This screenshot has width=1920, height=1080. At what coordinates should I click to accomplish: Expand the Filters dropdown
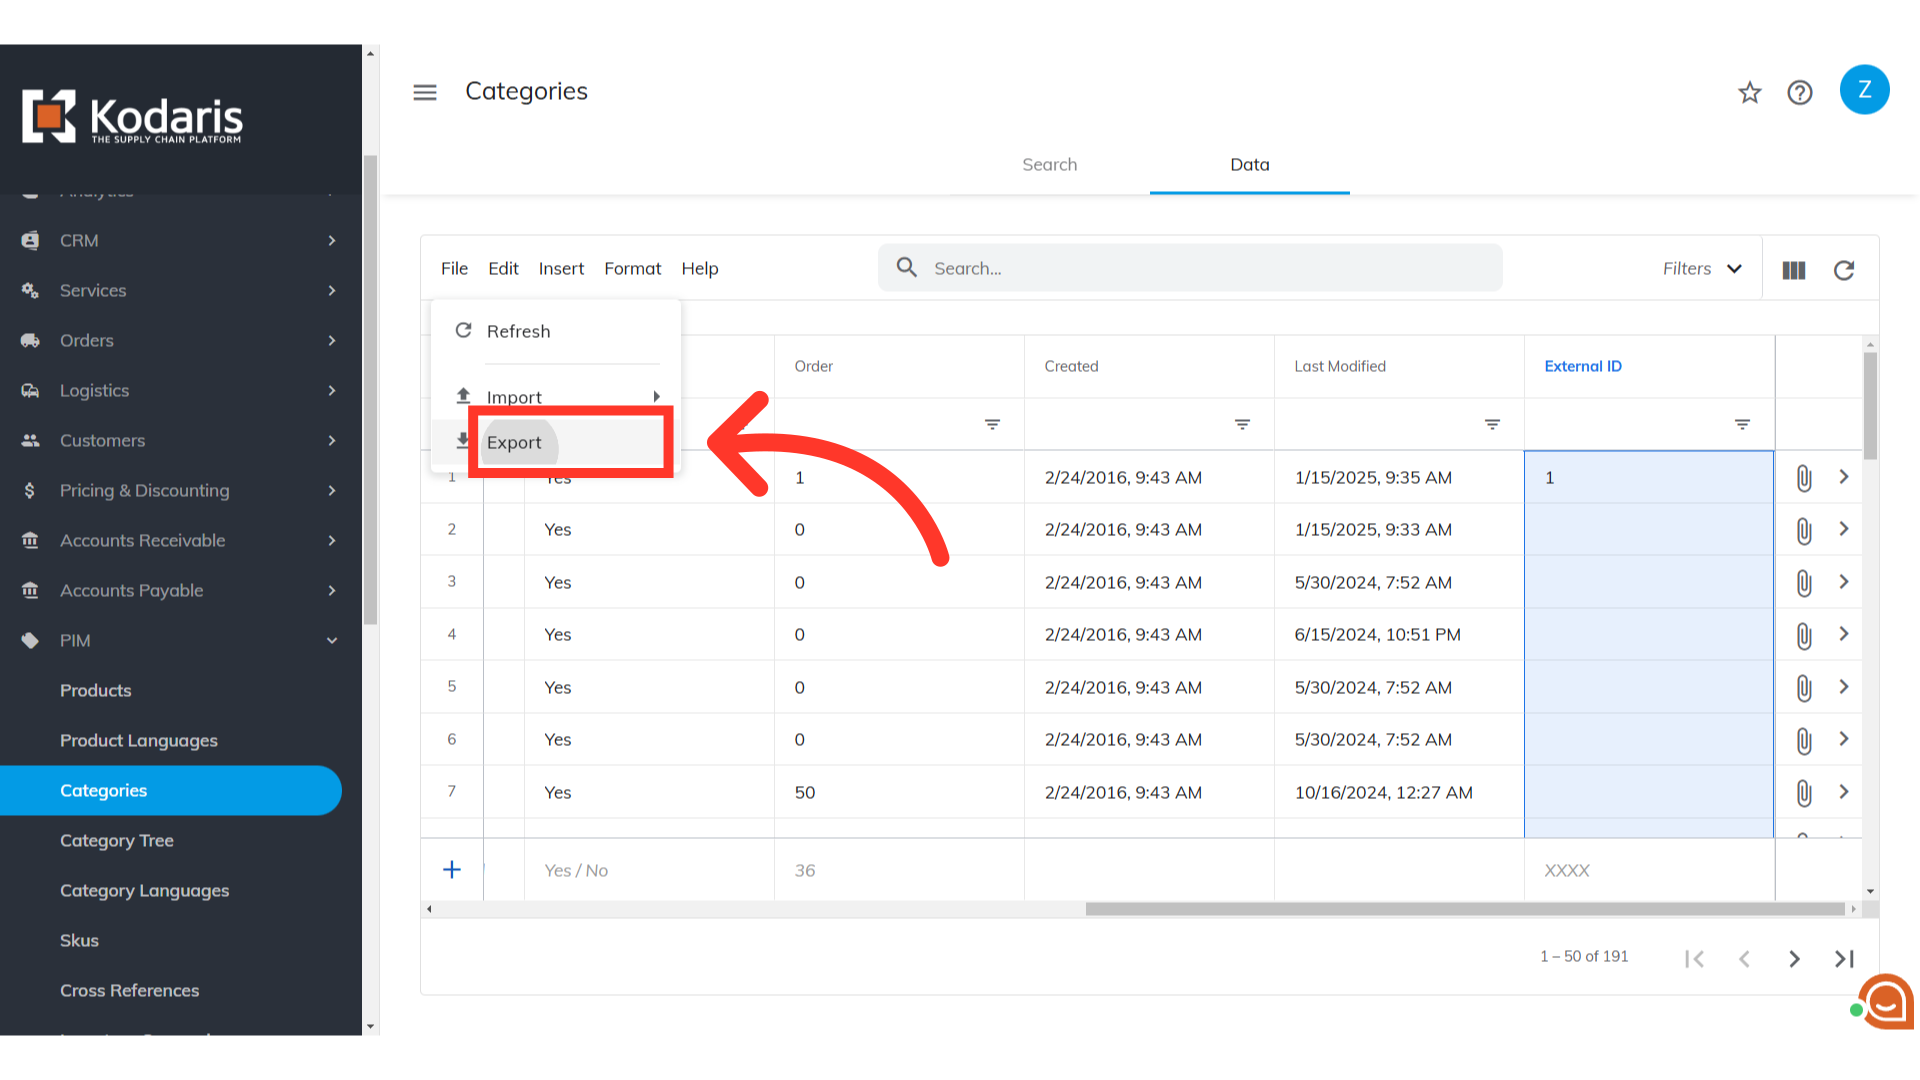pyautogui.click(x=1702, y=269)
